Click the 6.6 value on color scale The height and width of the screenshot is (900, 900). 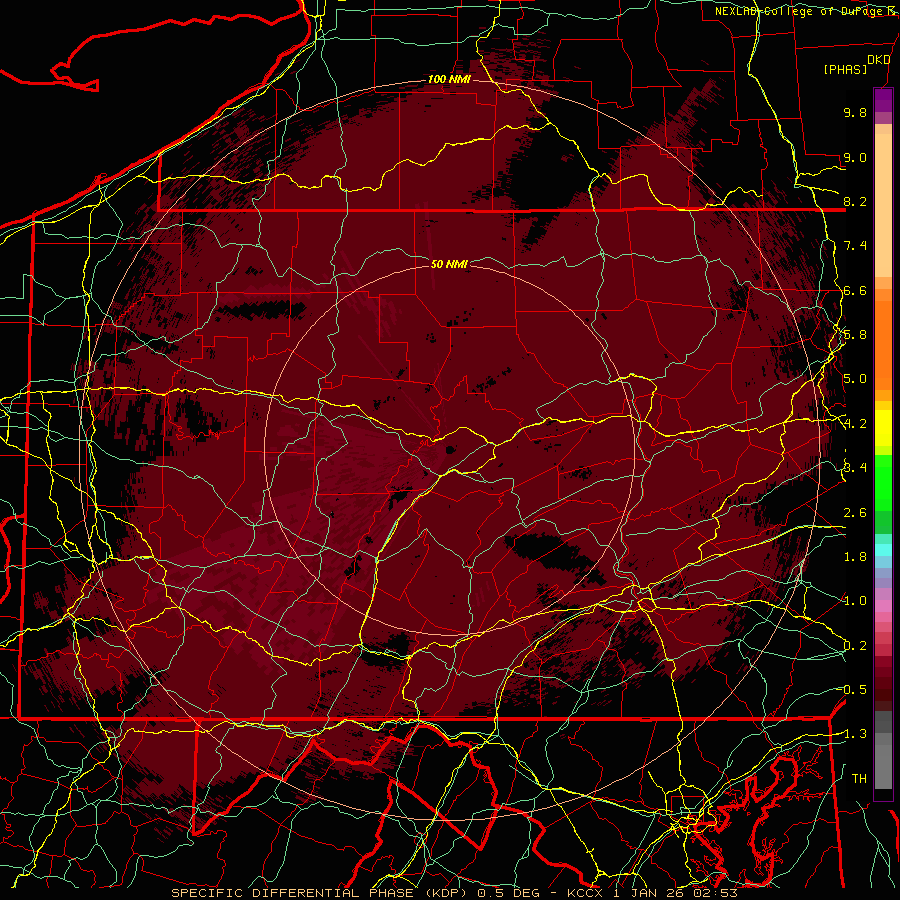point(855,290)
